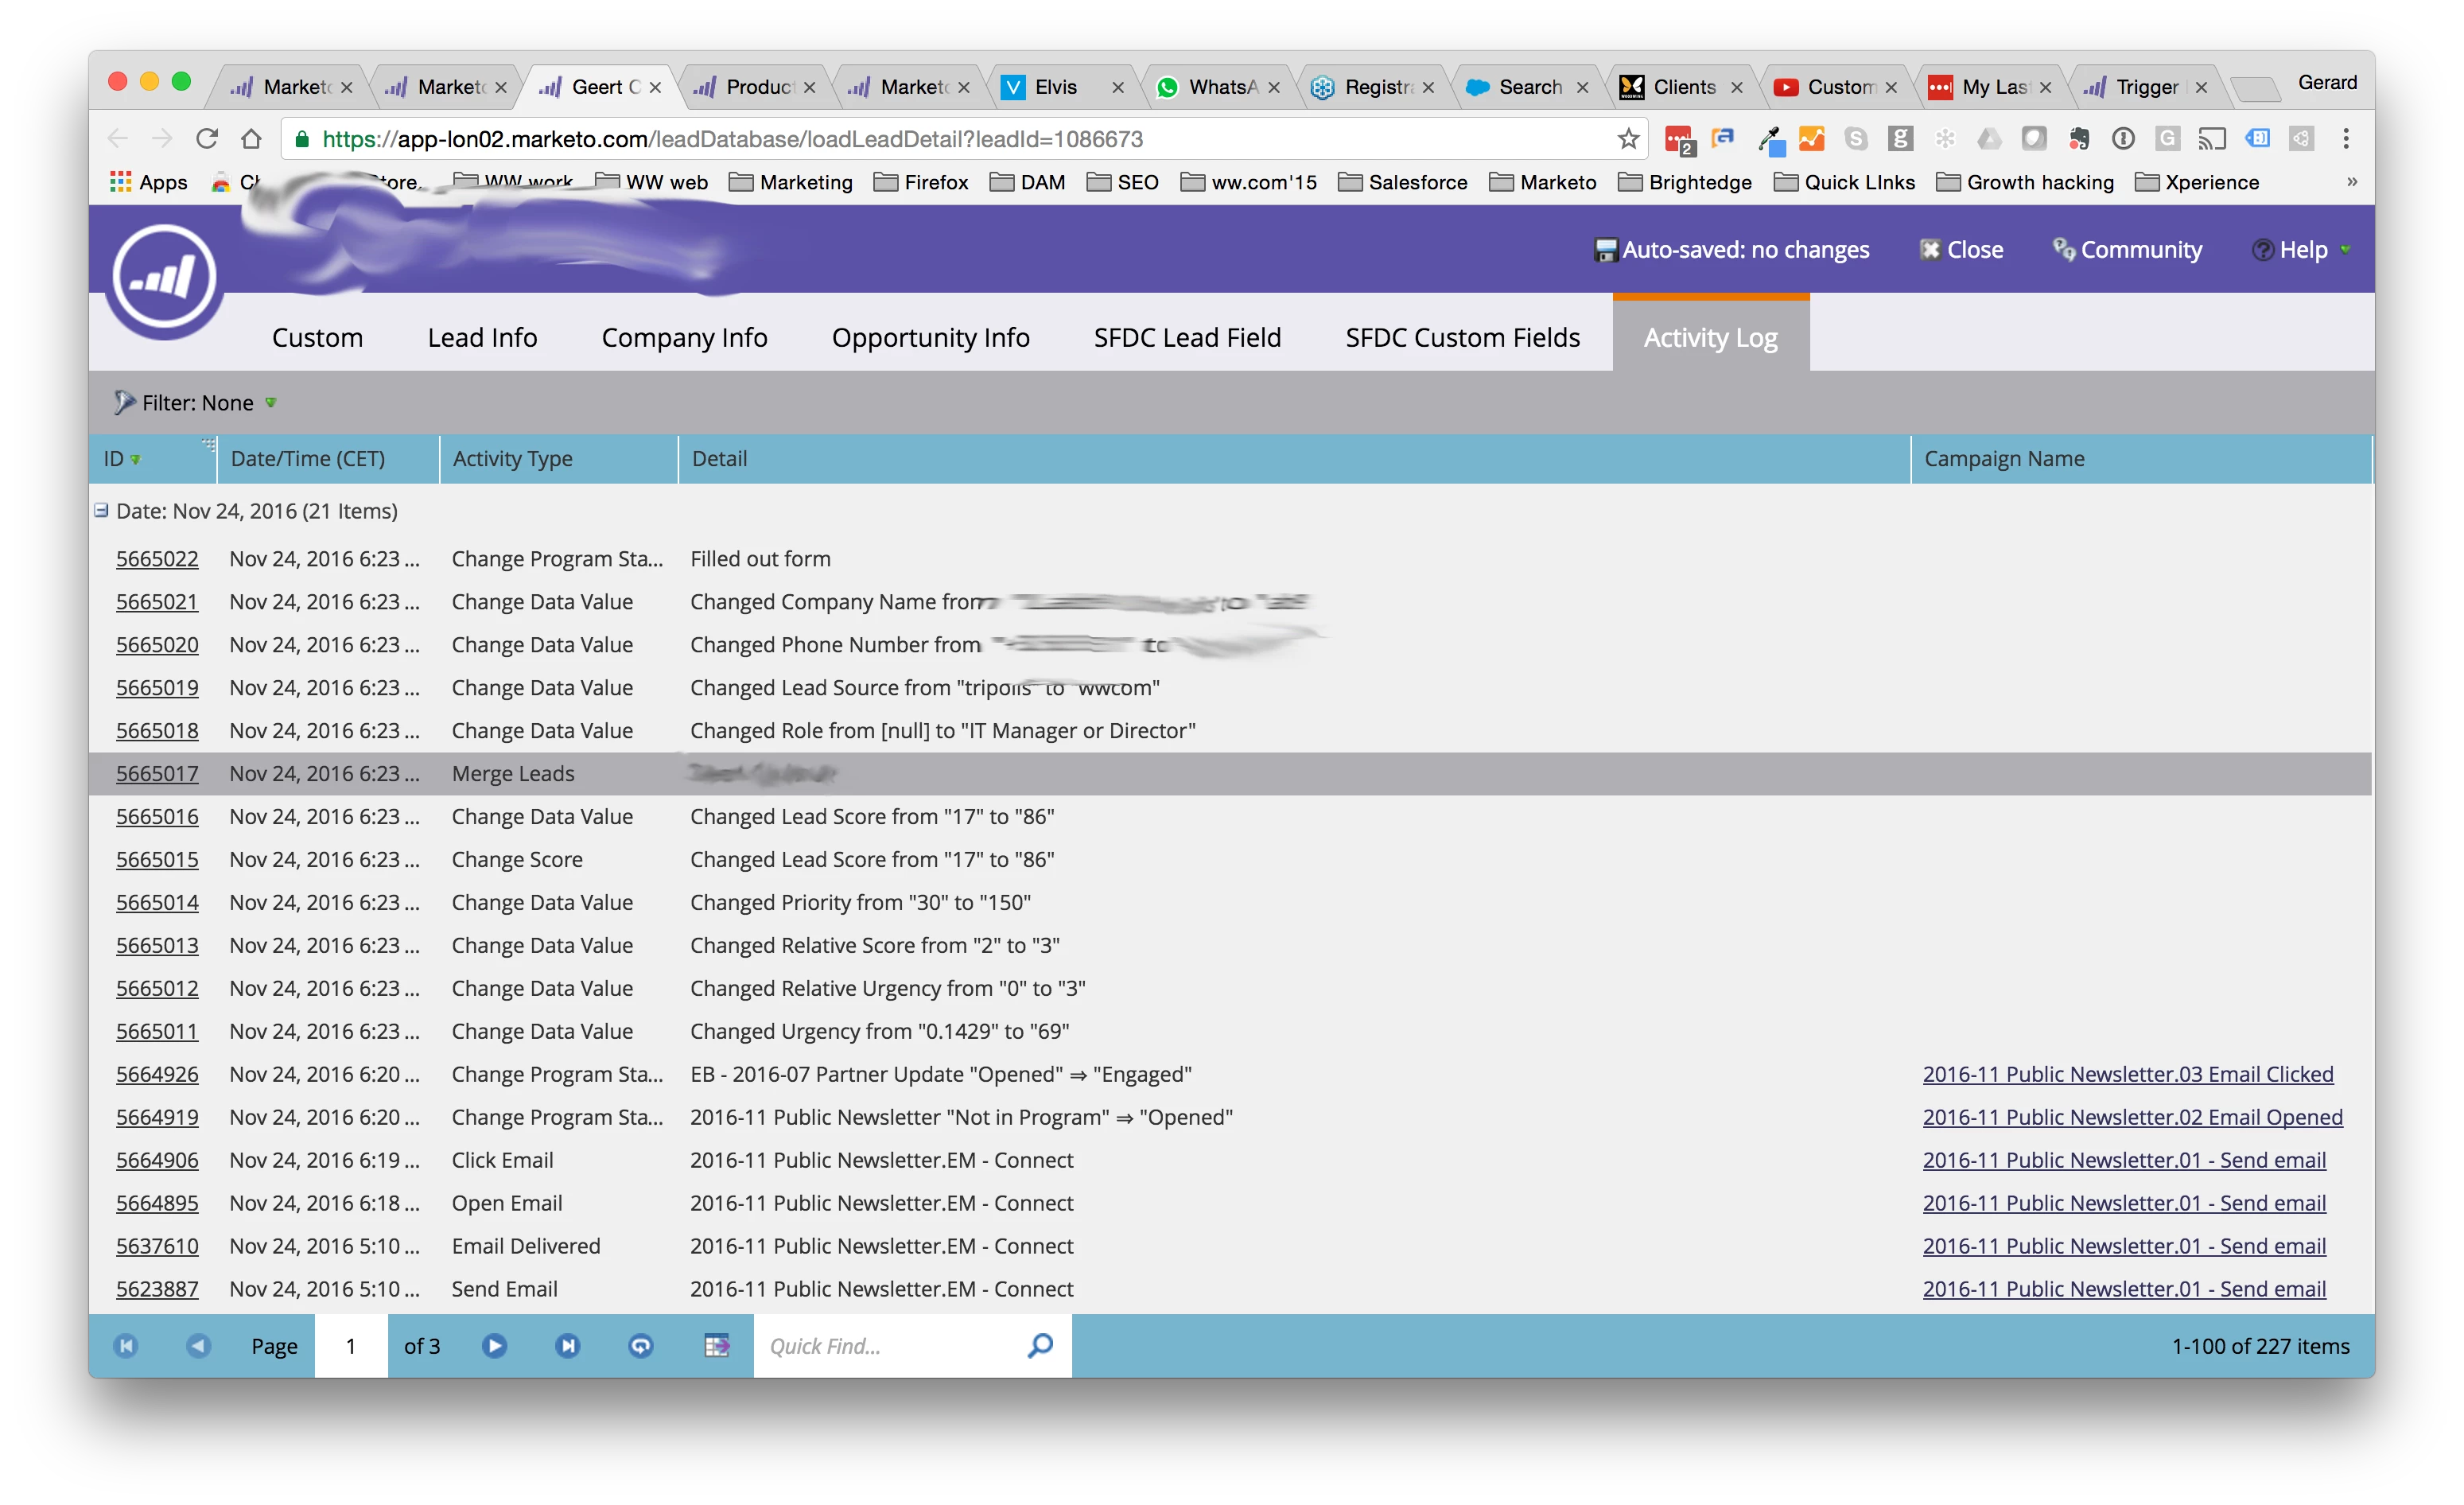
Task: Switch to the Lead Info tab
Action: [482, 338]
